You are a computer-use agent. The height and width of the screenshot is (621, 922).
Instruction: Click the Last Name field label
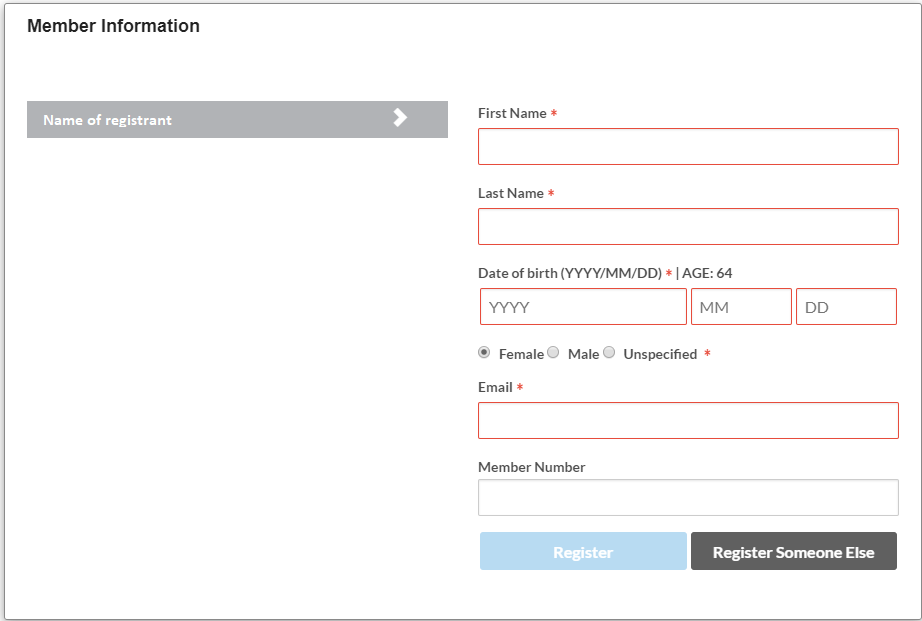click(510, 194)
